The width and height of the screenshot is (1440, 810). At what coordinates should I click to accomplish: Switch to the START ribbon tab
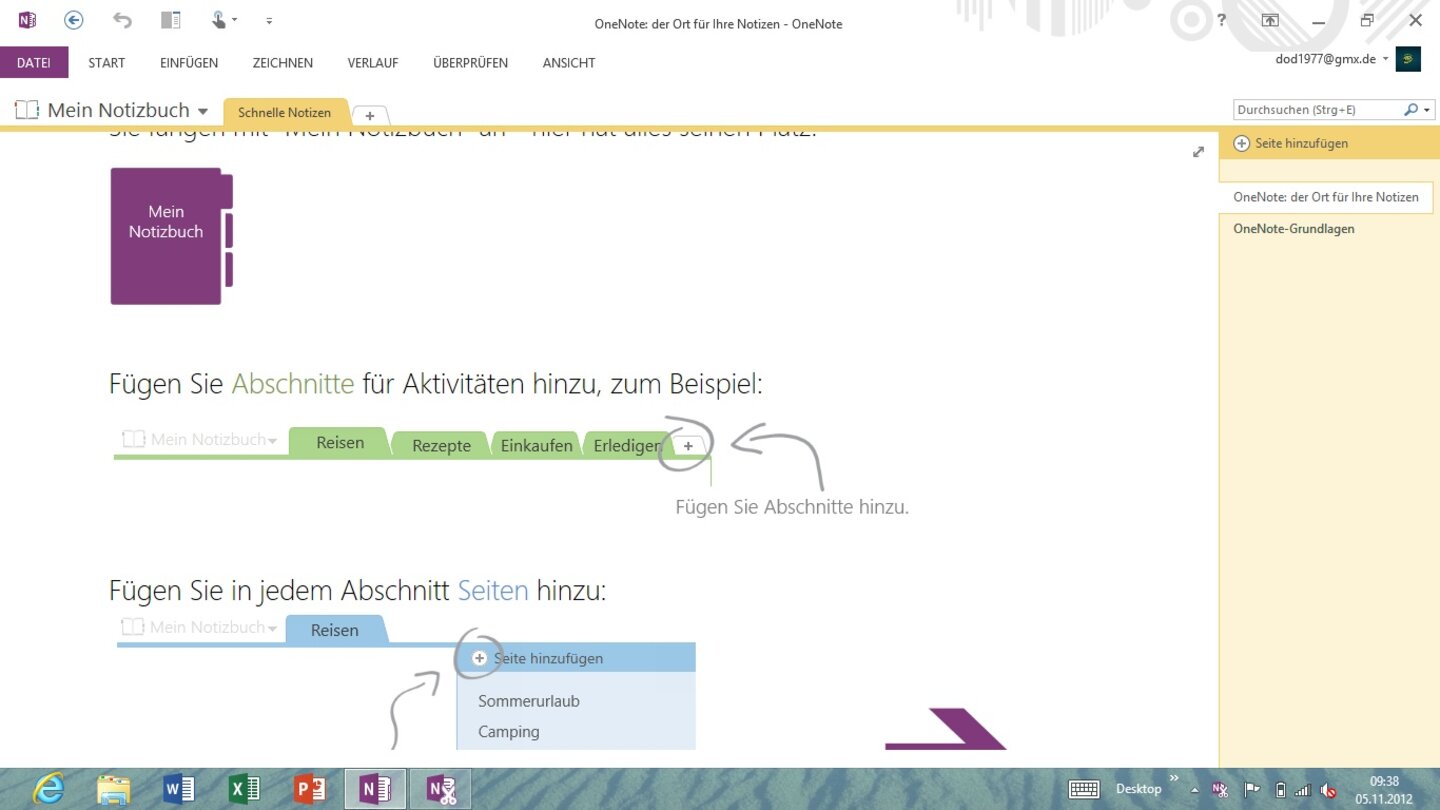(x=107, y=62)
